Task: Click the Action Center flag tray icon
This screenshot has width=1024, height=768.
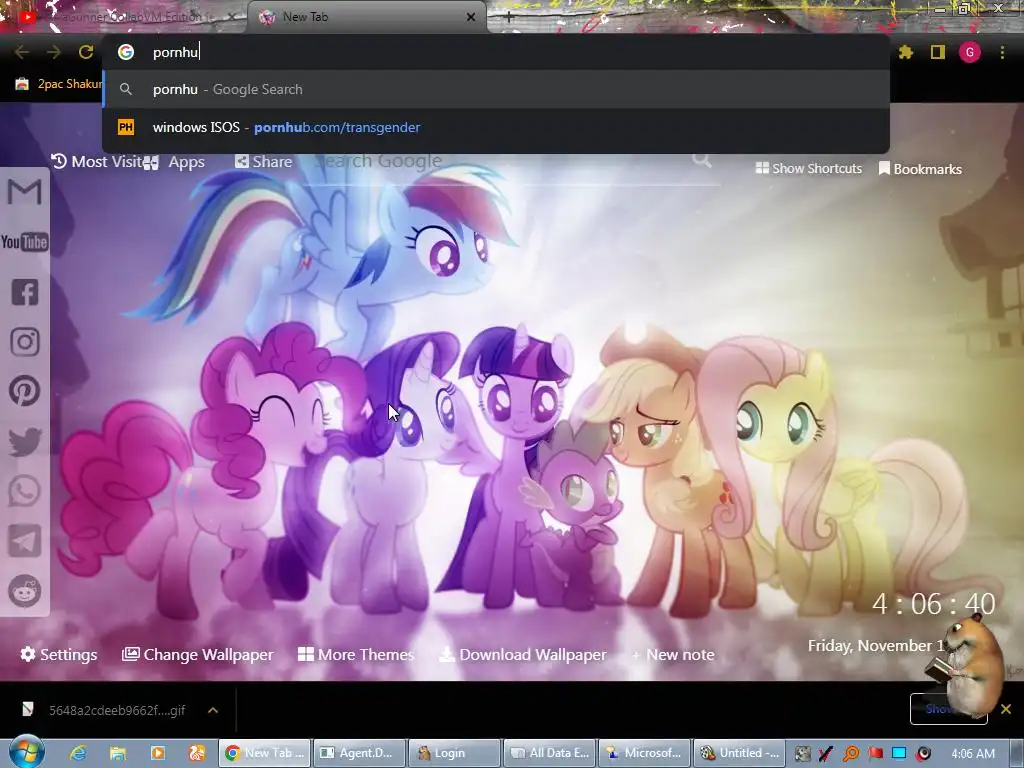Action: tap(875, 754)
